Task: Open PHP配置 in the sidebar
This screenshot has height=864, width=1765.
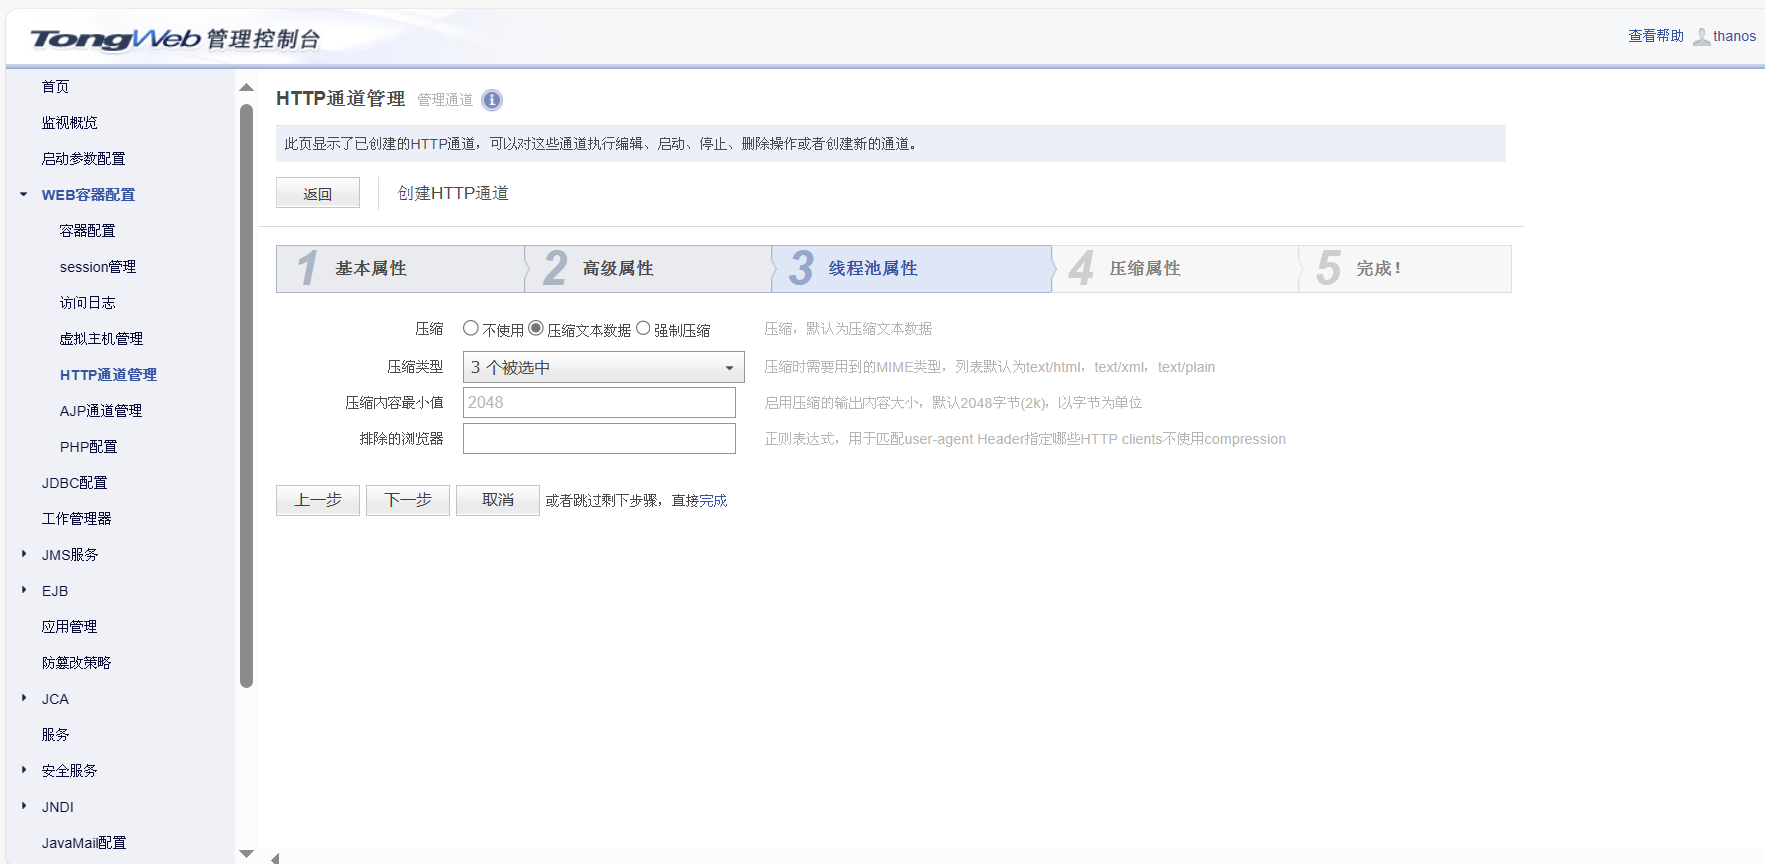Action: (x=88, y=447)
